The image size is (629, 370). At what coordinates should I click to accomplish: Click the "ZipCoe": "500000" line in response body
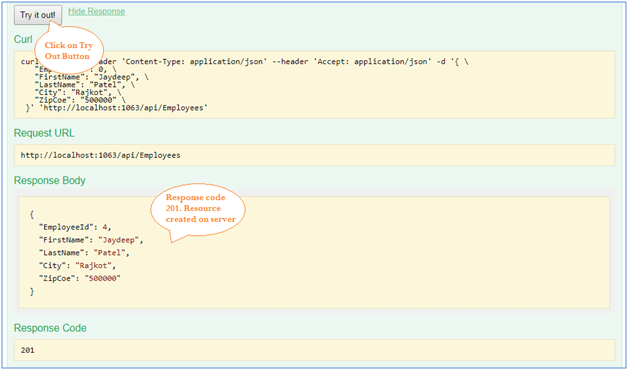click(x=80, y=279)
